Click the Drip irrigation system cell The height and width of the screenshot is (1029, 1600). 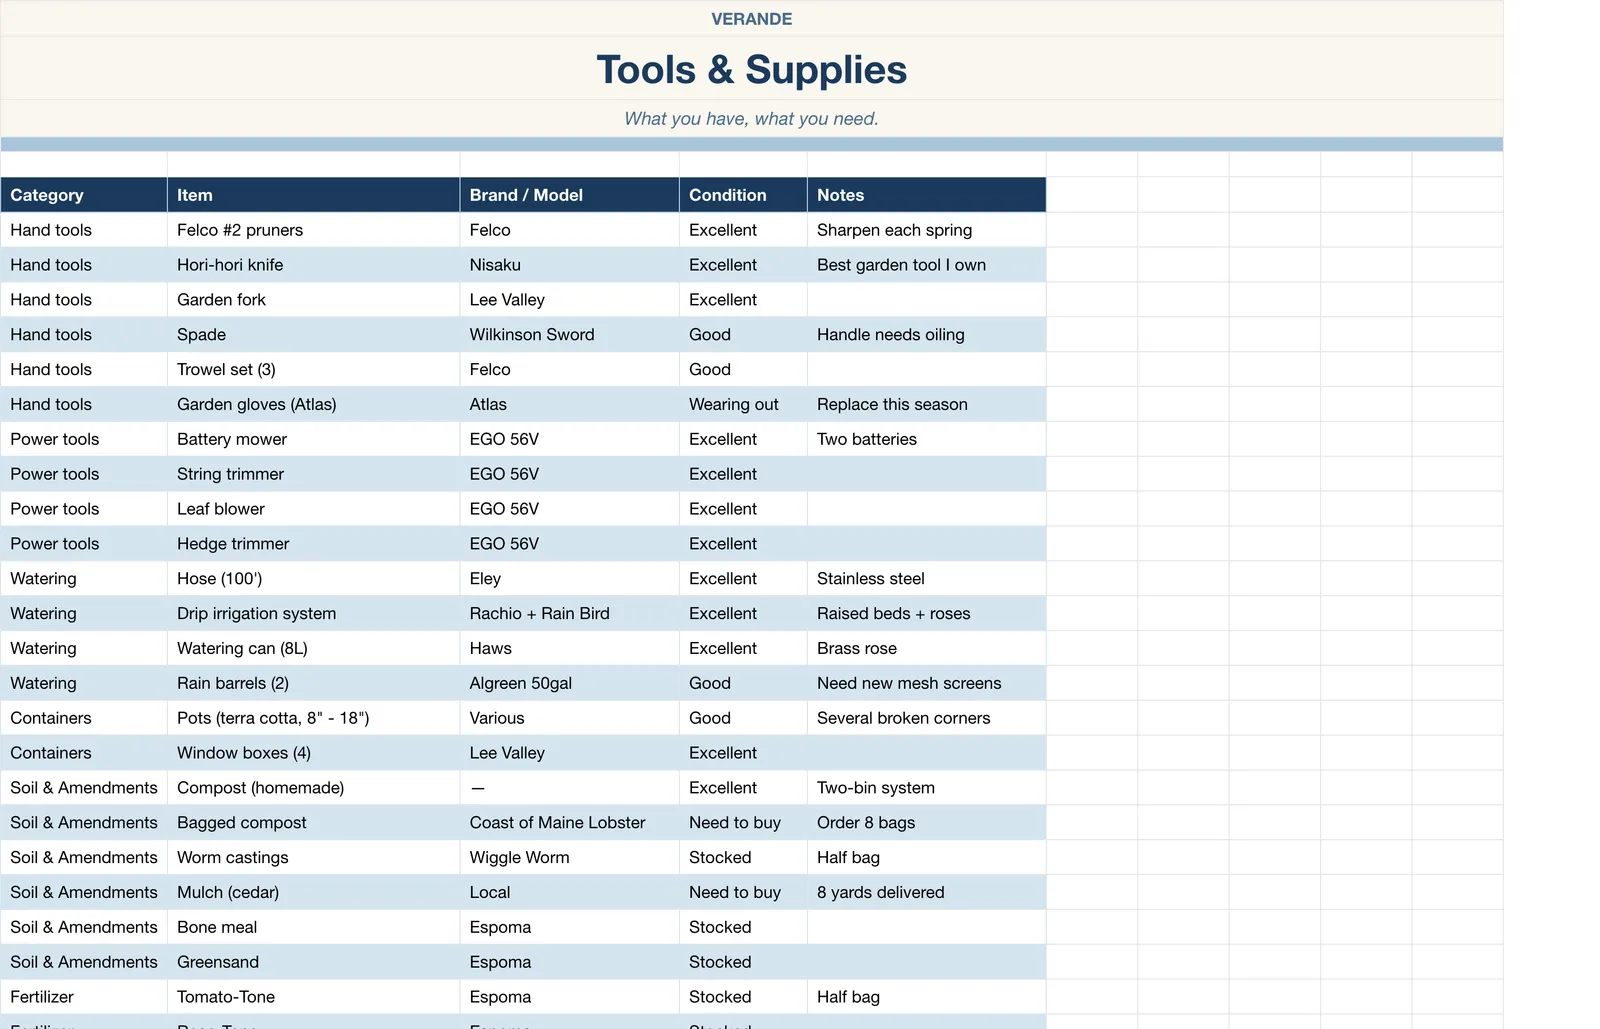(313, 614)
